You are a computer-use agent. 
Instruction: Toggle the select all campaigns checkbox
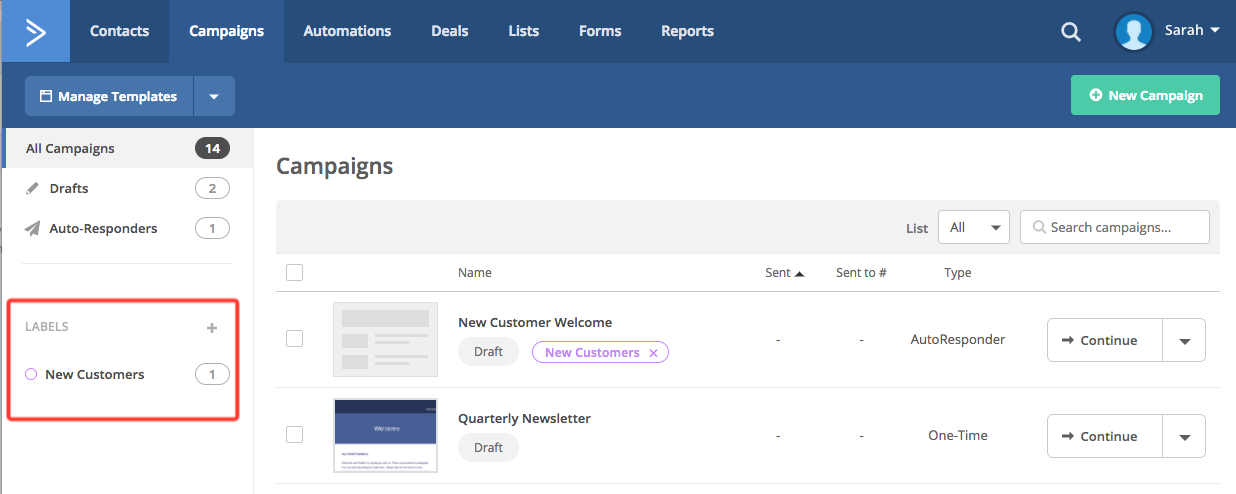point(294,272)
